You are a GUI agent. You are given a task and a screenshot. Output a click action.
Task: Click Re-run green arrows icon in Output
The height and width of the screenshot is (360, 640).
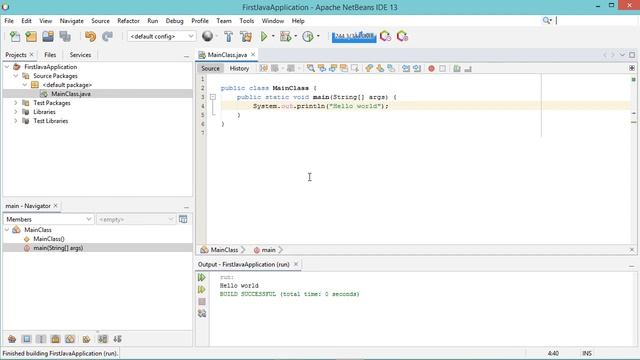[x=202, y=278]
